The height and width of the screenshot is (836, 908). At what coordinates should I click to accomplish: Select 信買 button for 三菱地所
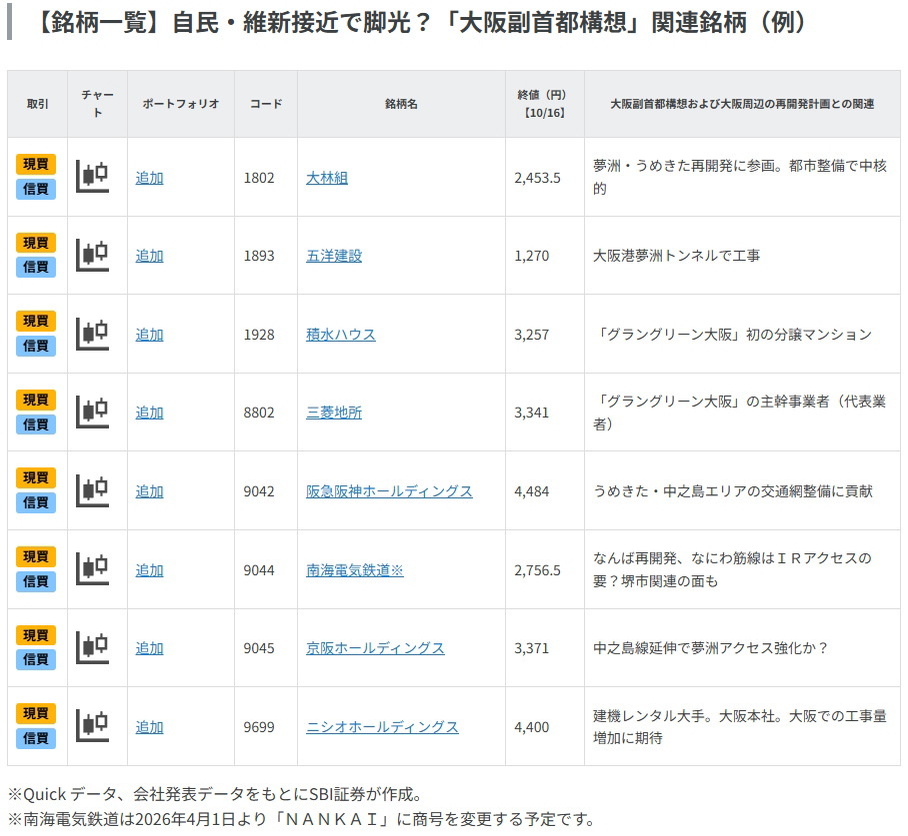tap(36, 424)
